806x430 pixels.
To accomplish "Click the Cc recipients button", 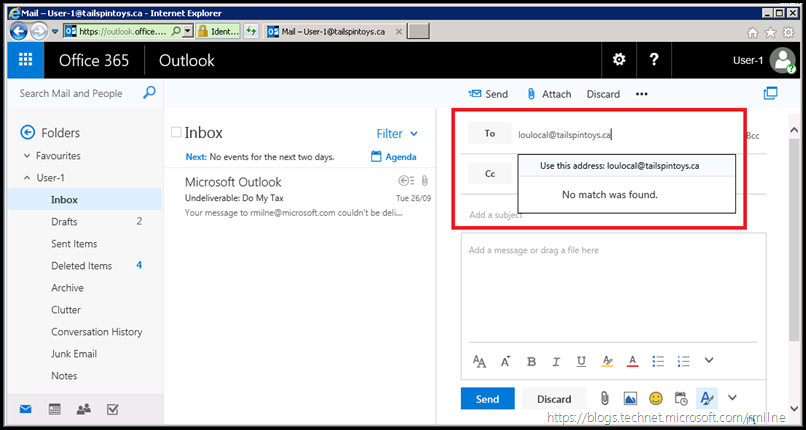I will tap(490, 174).
